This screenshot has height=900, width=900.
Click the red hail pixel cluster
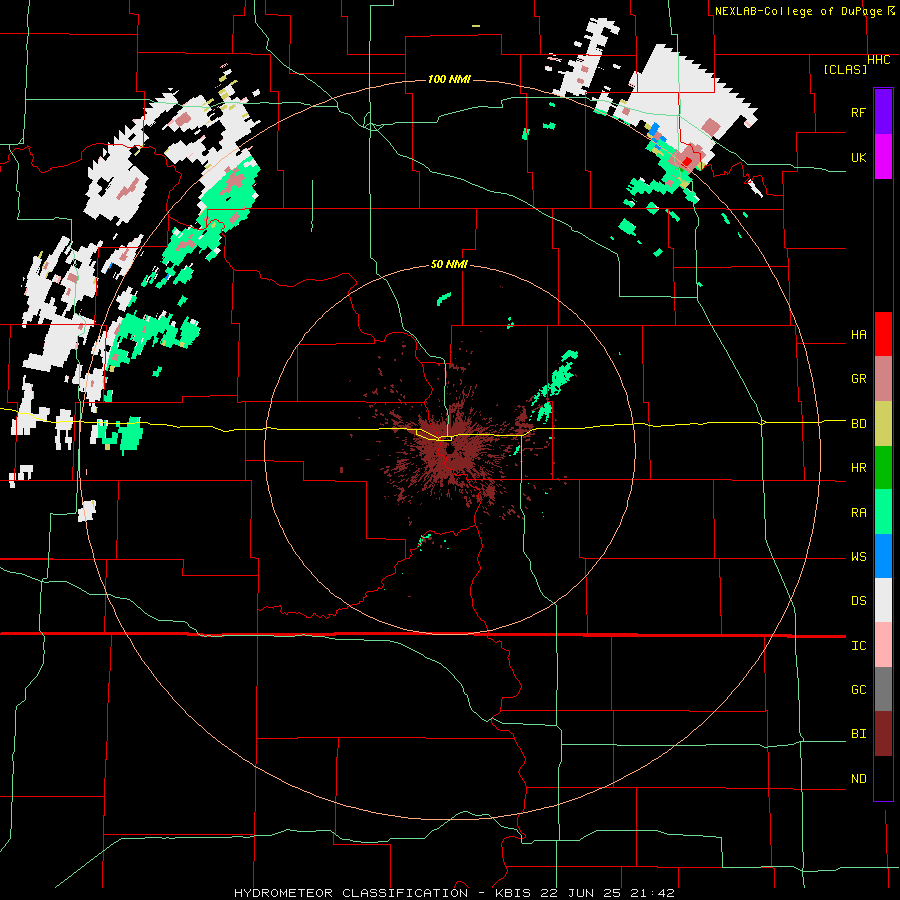(x=686, y=162)
